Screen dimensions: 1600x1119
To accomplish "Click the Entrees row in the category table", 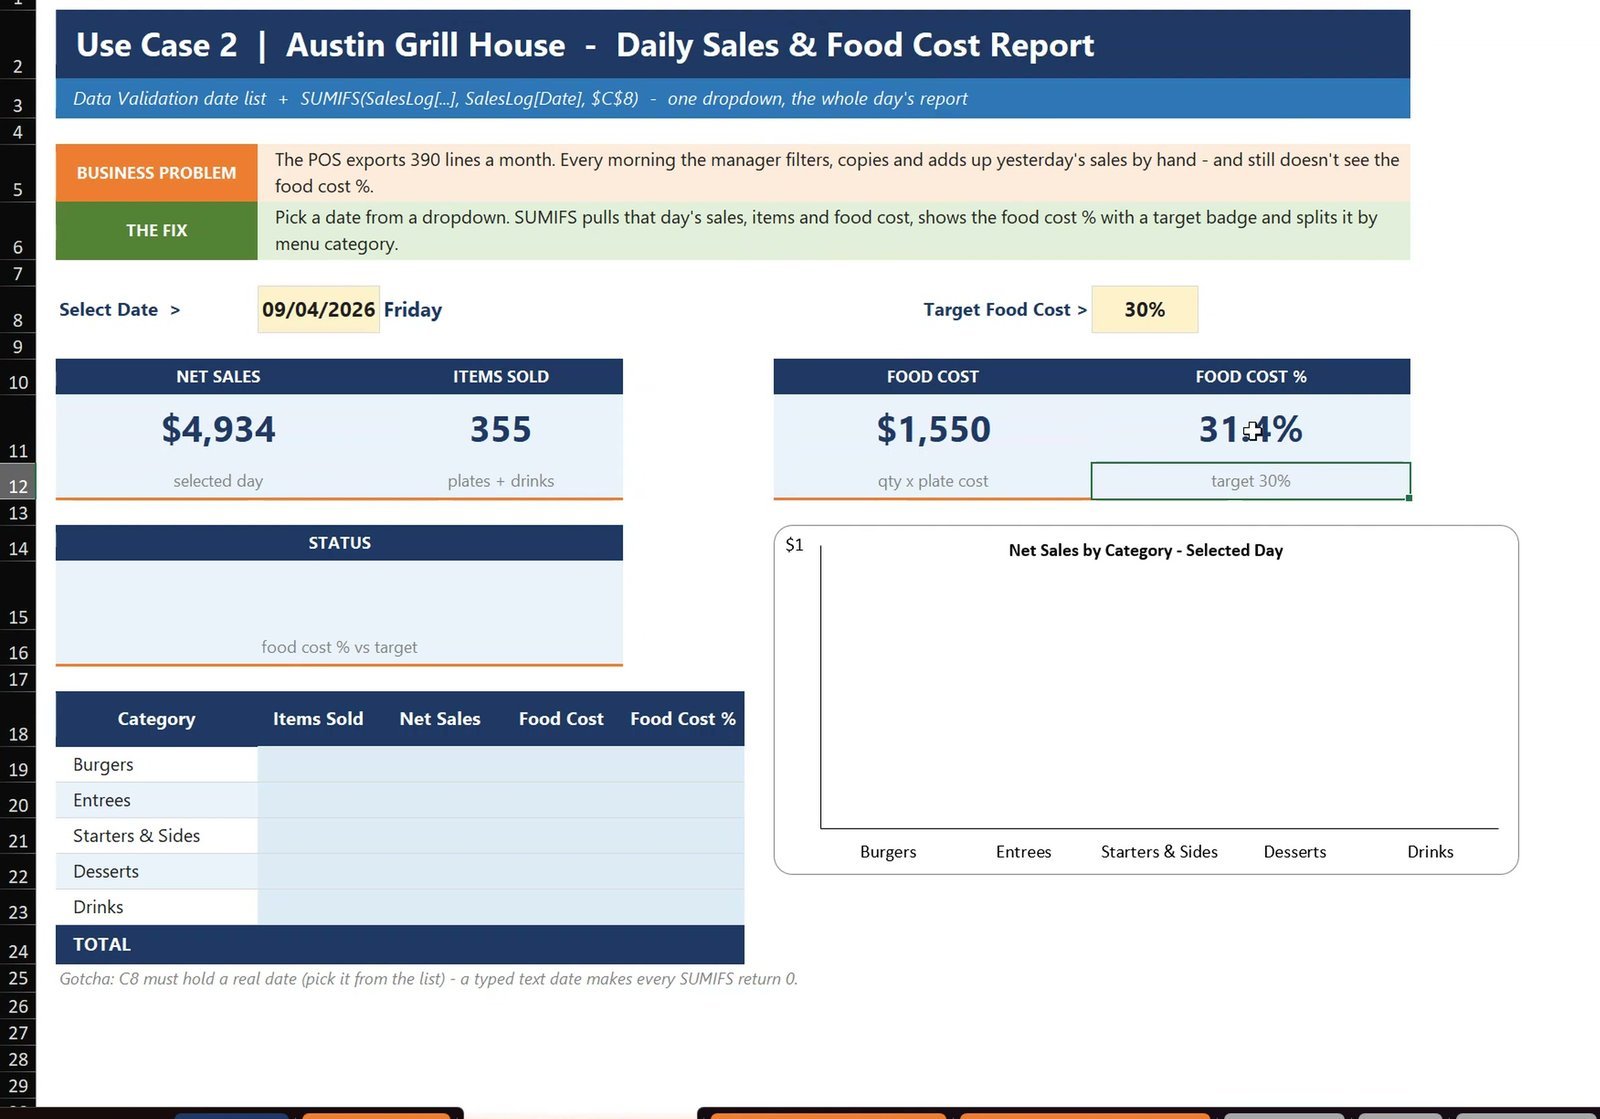I will click(x=400, y=800).
